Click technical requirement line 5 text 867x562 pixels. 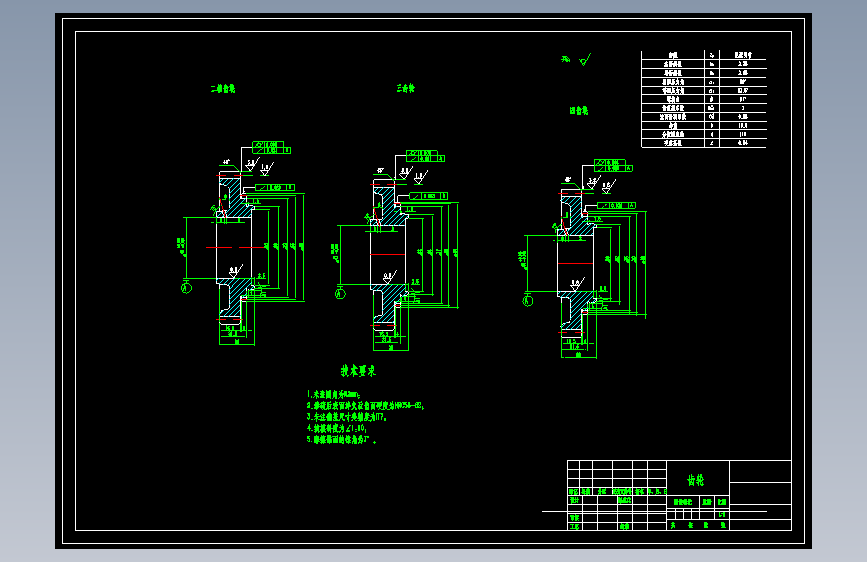pos(342,440)
